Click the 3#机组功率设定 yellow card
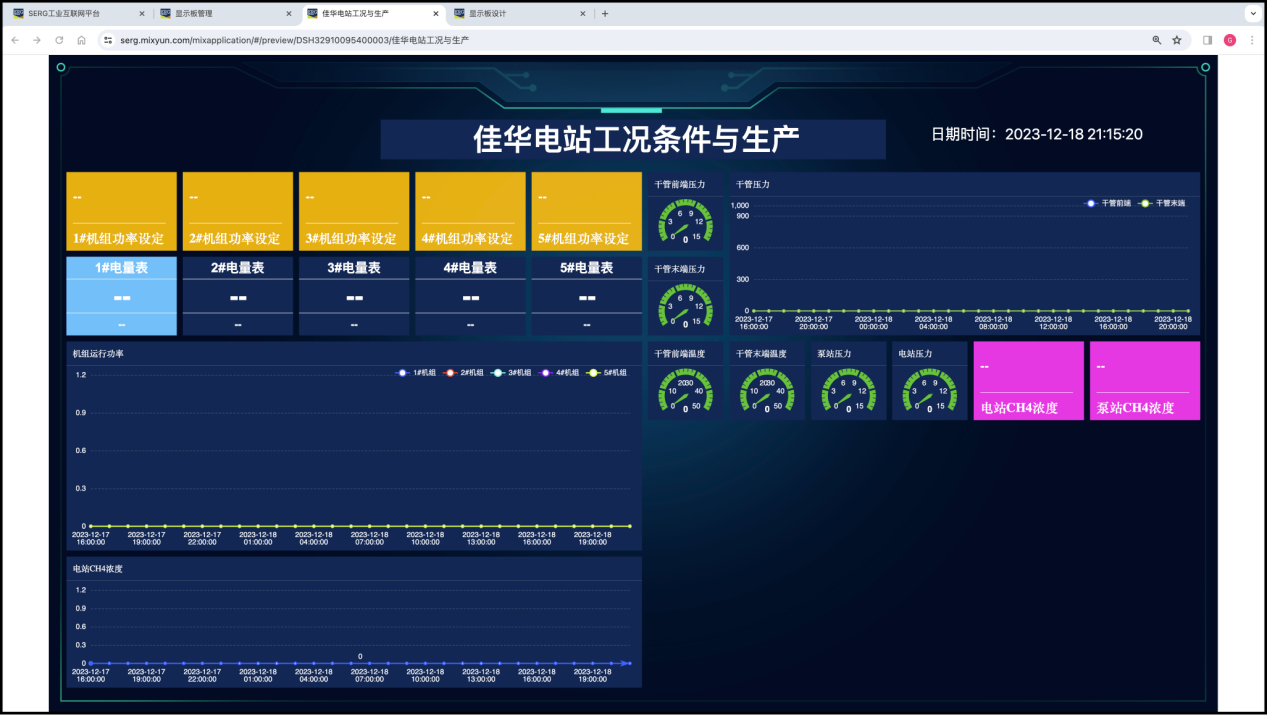This screenshot has height=715, width=1267. 354,211
